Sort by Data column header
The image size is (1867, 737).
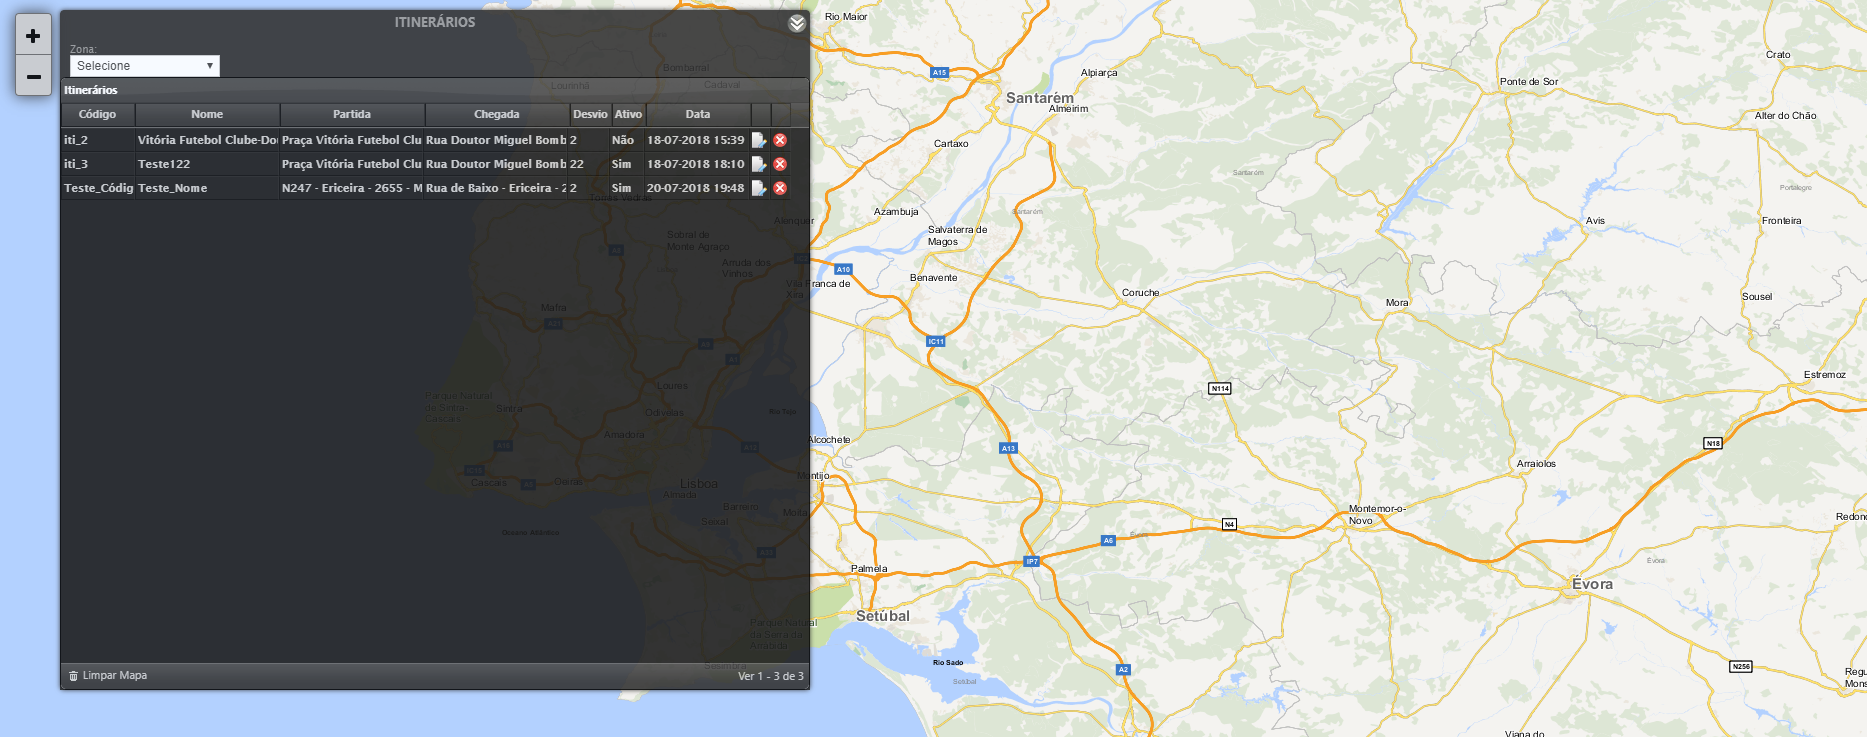tap(698, 114)
